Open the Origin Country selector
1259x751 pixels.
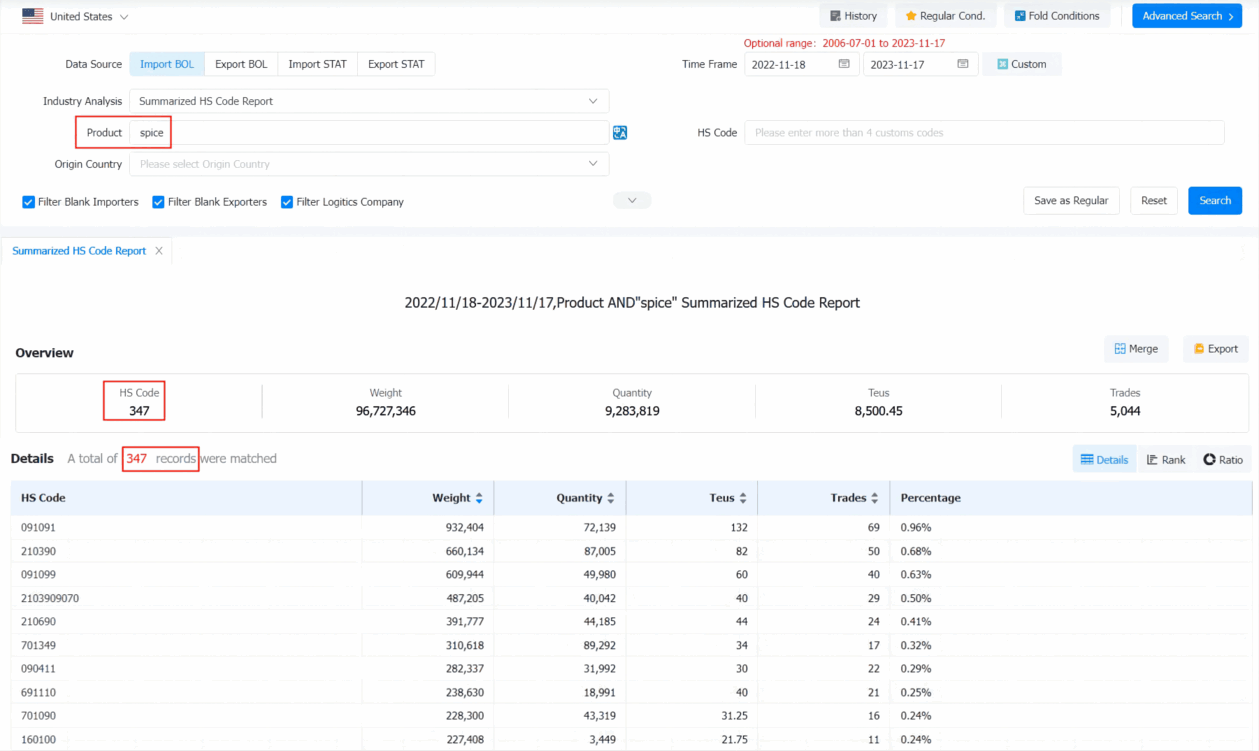point(368,164)
